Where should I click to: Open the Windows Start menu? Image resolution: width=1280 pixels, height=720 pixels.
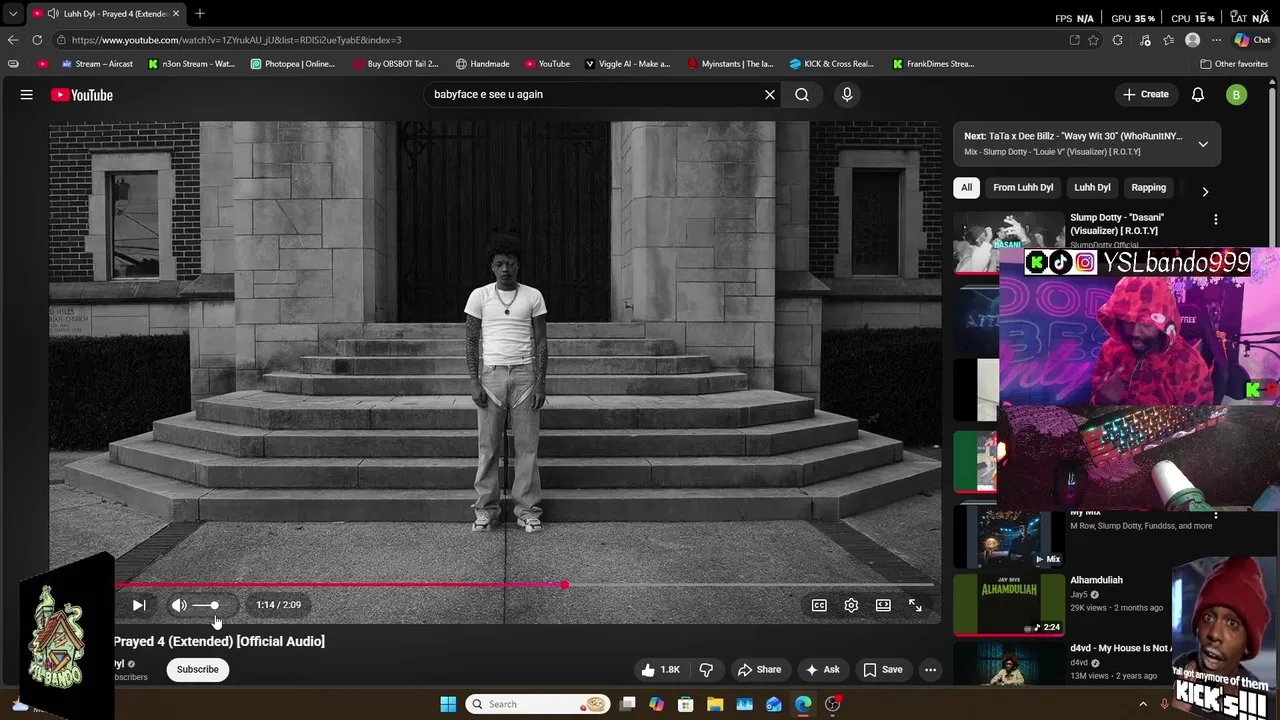(448, 704)
